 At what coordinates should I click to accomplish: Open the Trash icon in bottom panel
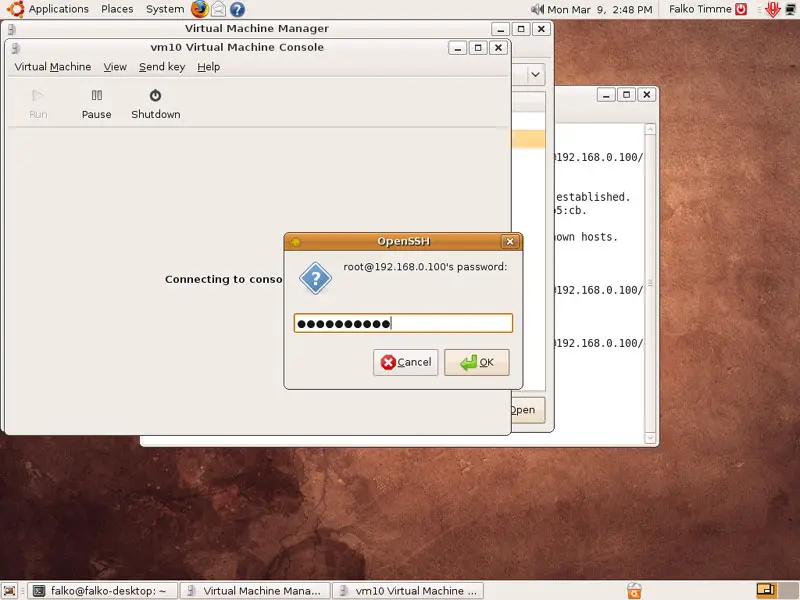[634, 591]
